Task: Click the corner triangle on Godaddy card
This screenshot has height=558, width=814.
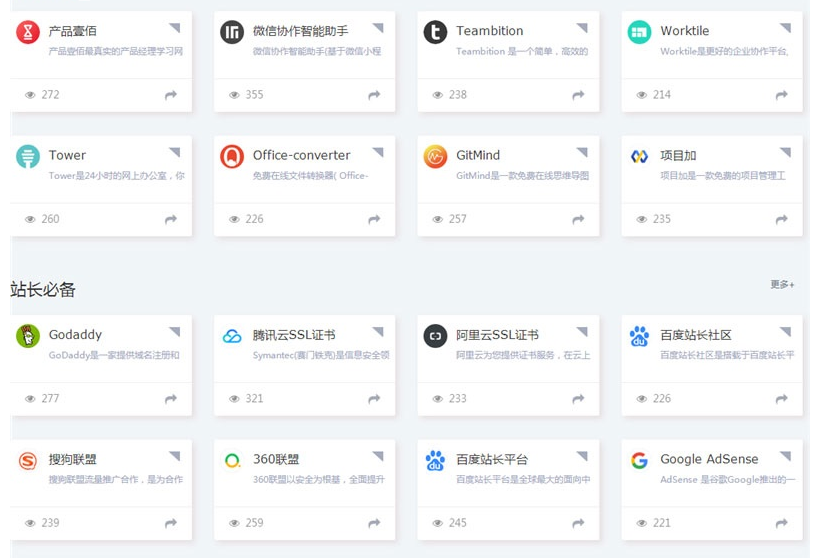Action: (175, 331)
